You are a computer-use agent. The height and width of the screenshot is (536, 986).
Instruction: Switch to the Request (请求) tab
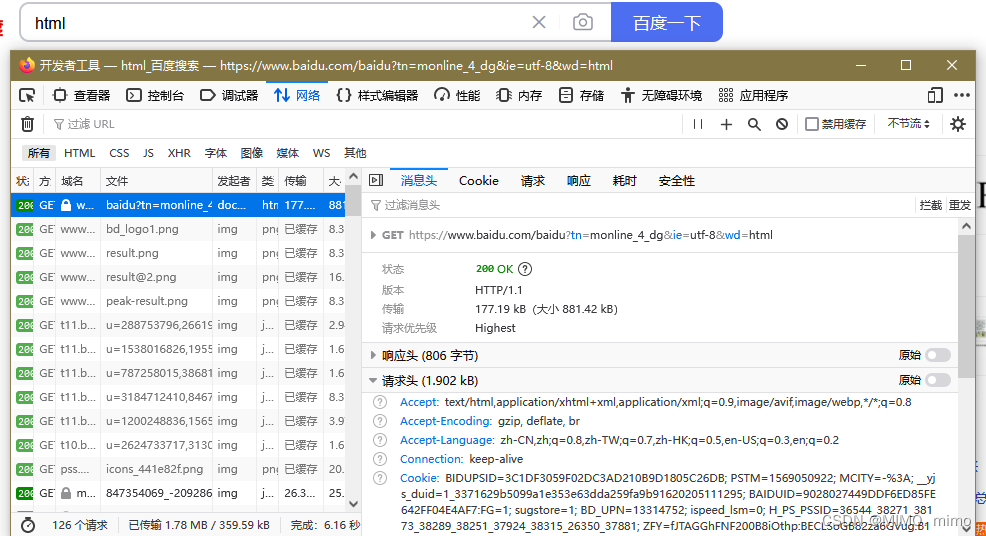(x=533, y=181)
